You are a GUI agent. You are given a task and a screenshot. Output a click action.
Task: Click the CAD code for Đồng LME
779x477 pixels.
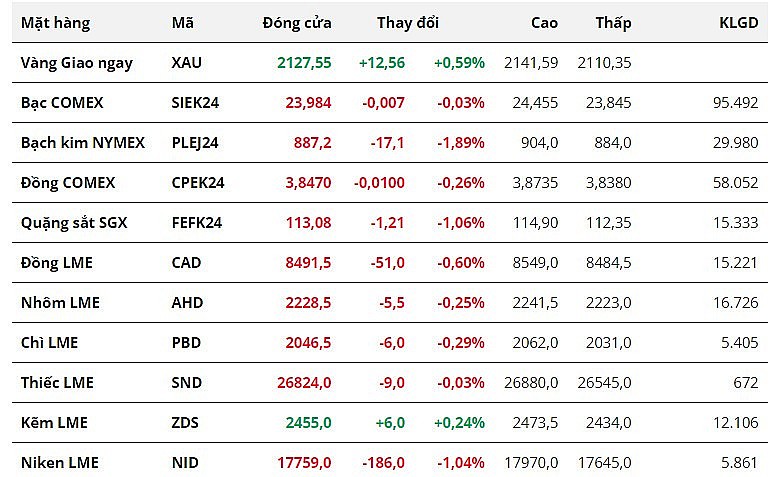[x=186, y=262]
